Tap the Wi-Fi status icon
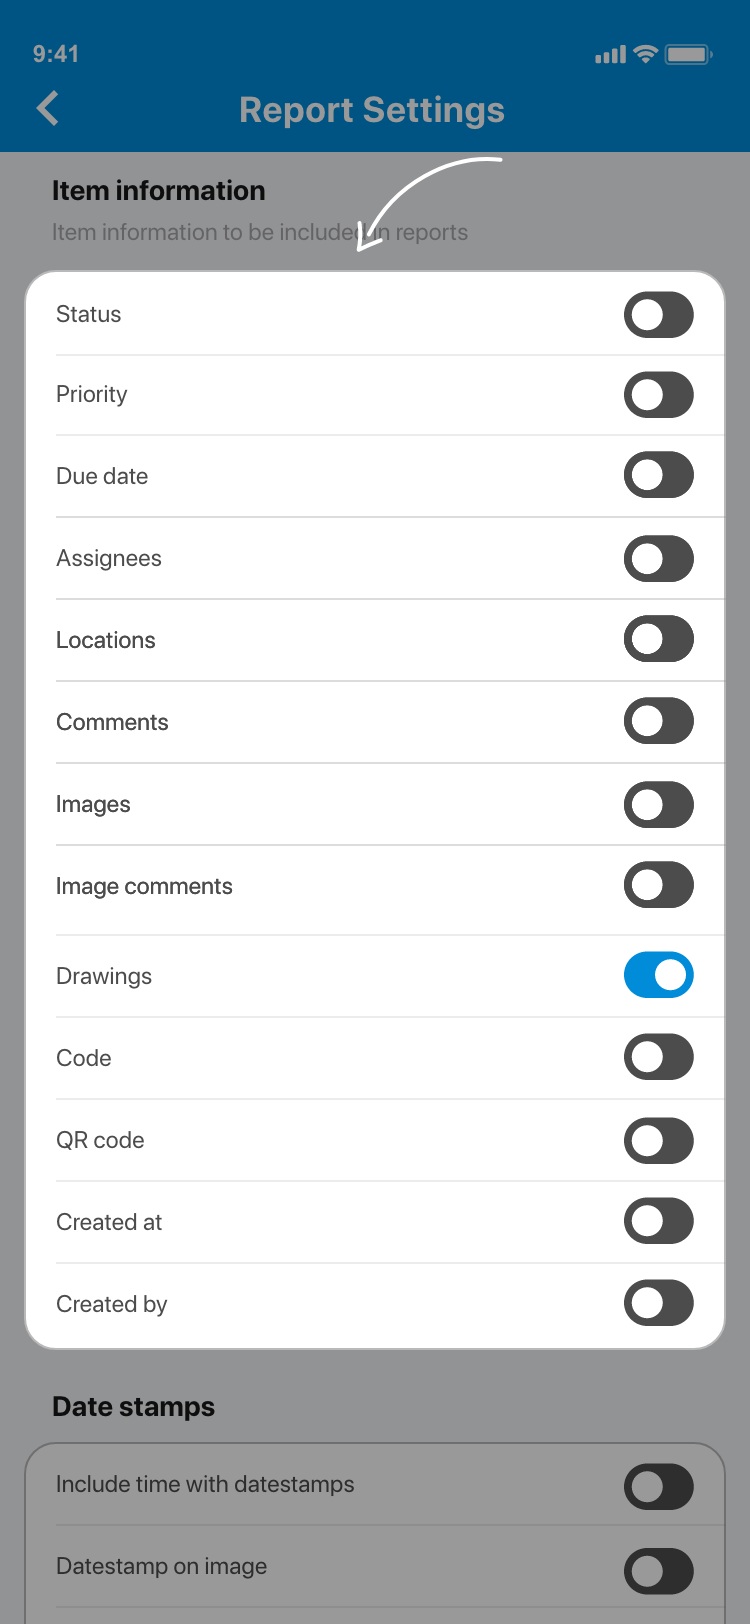750x1624 pixels. 646,55
